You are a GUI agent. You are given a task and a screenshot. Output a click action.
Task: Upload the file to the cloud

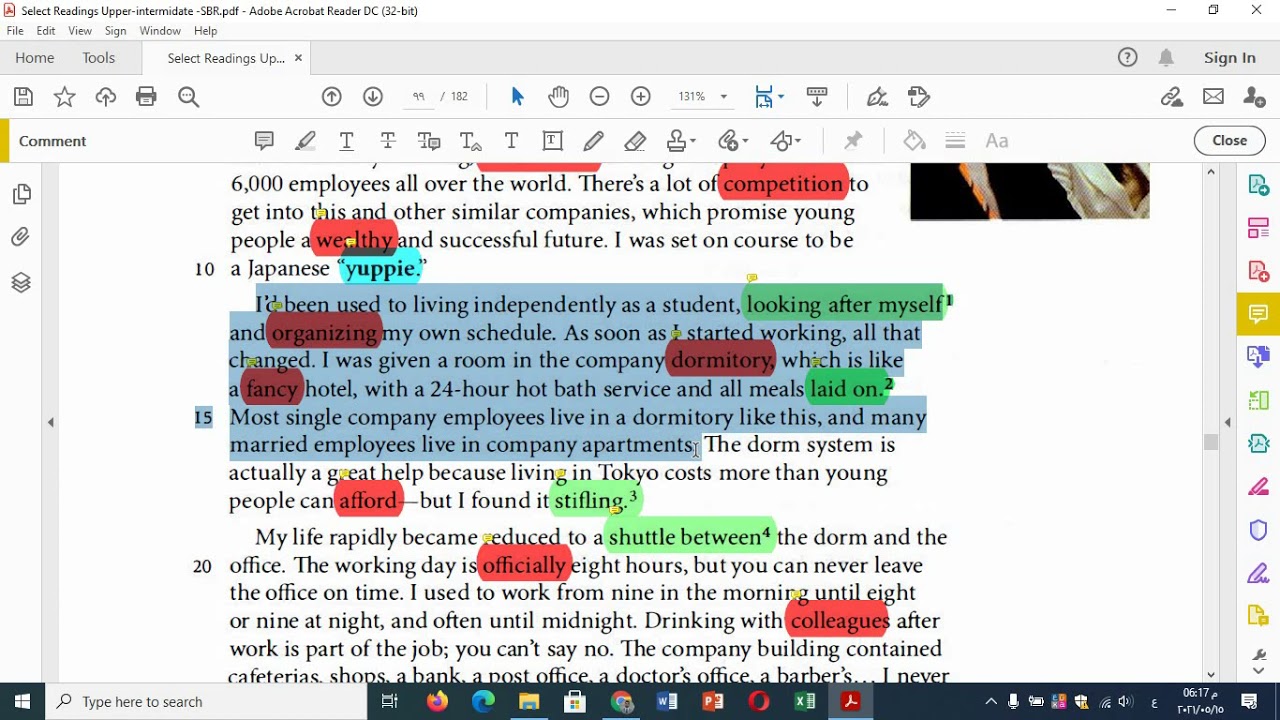(x=106, y=96)
